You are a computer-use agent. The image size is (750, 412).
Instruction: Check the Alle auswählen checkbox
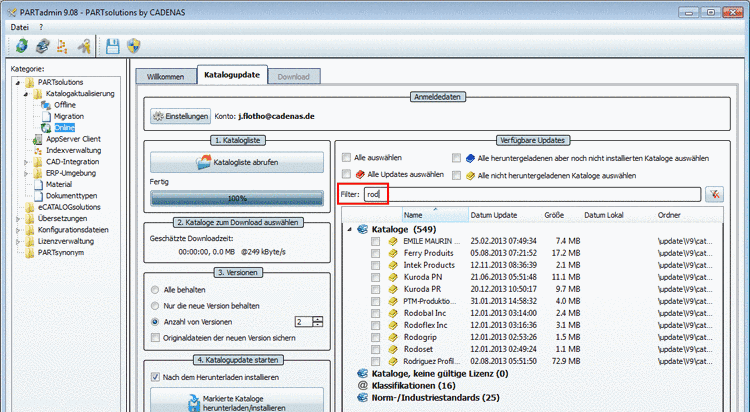pyautogui.click(x=346, y=157)
